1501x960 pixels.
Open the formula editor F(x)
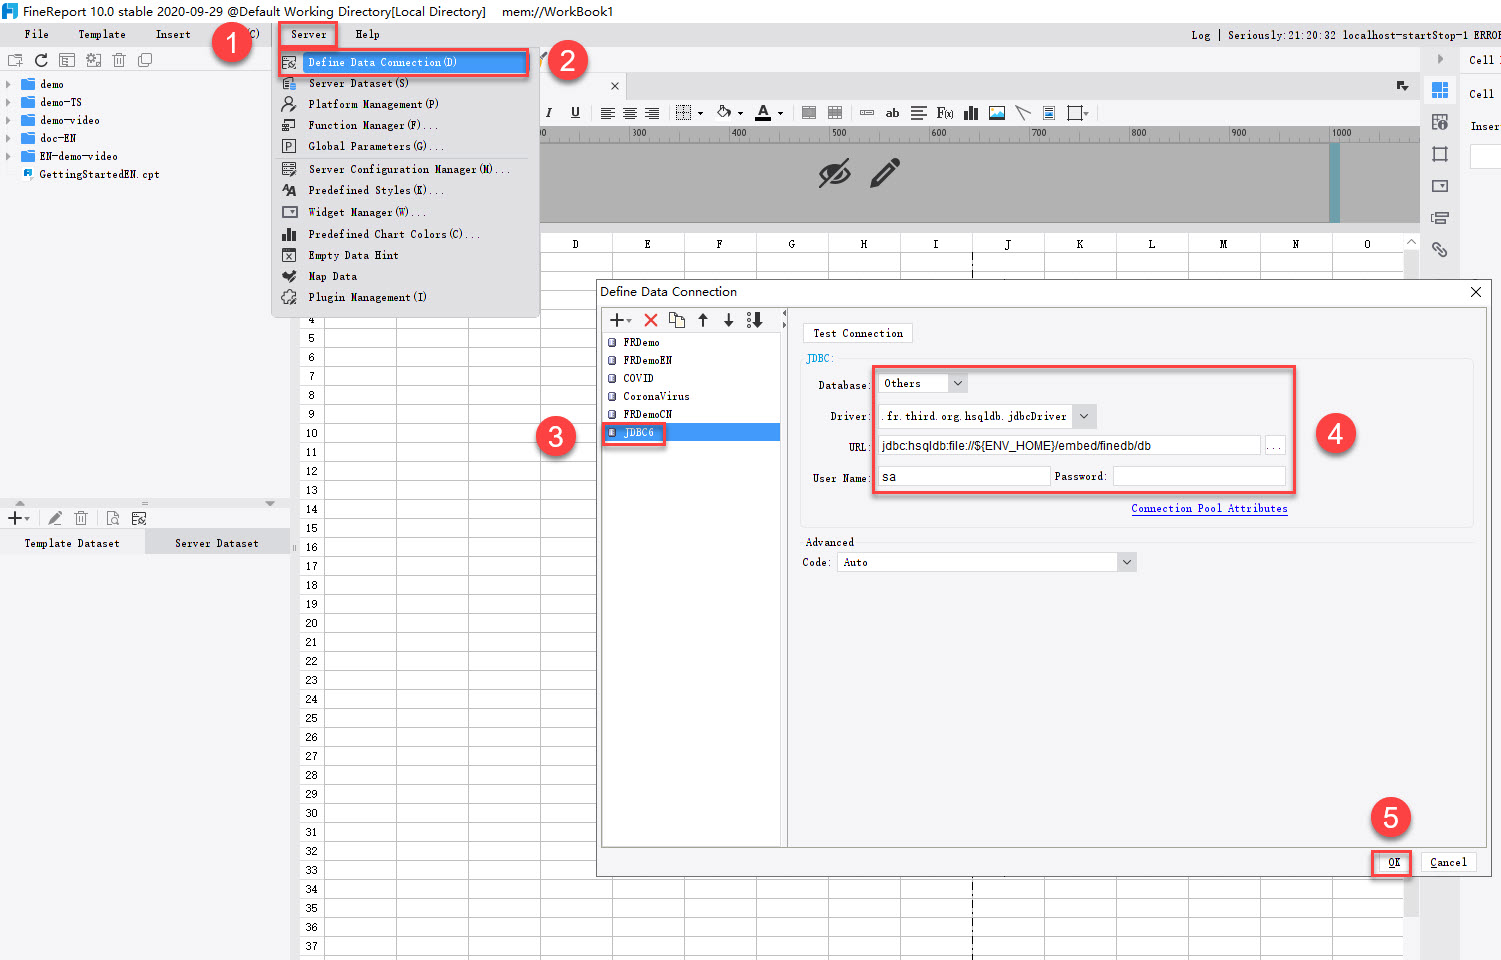coord(945,113)
